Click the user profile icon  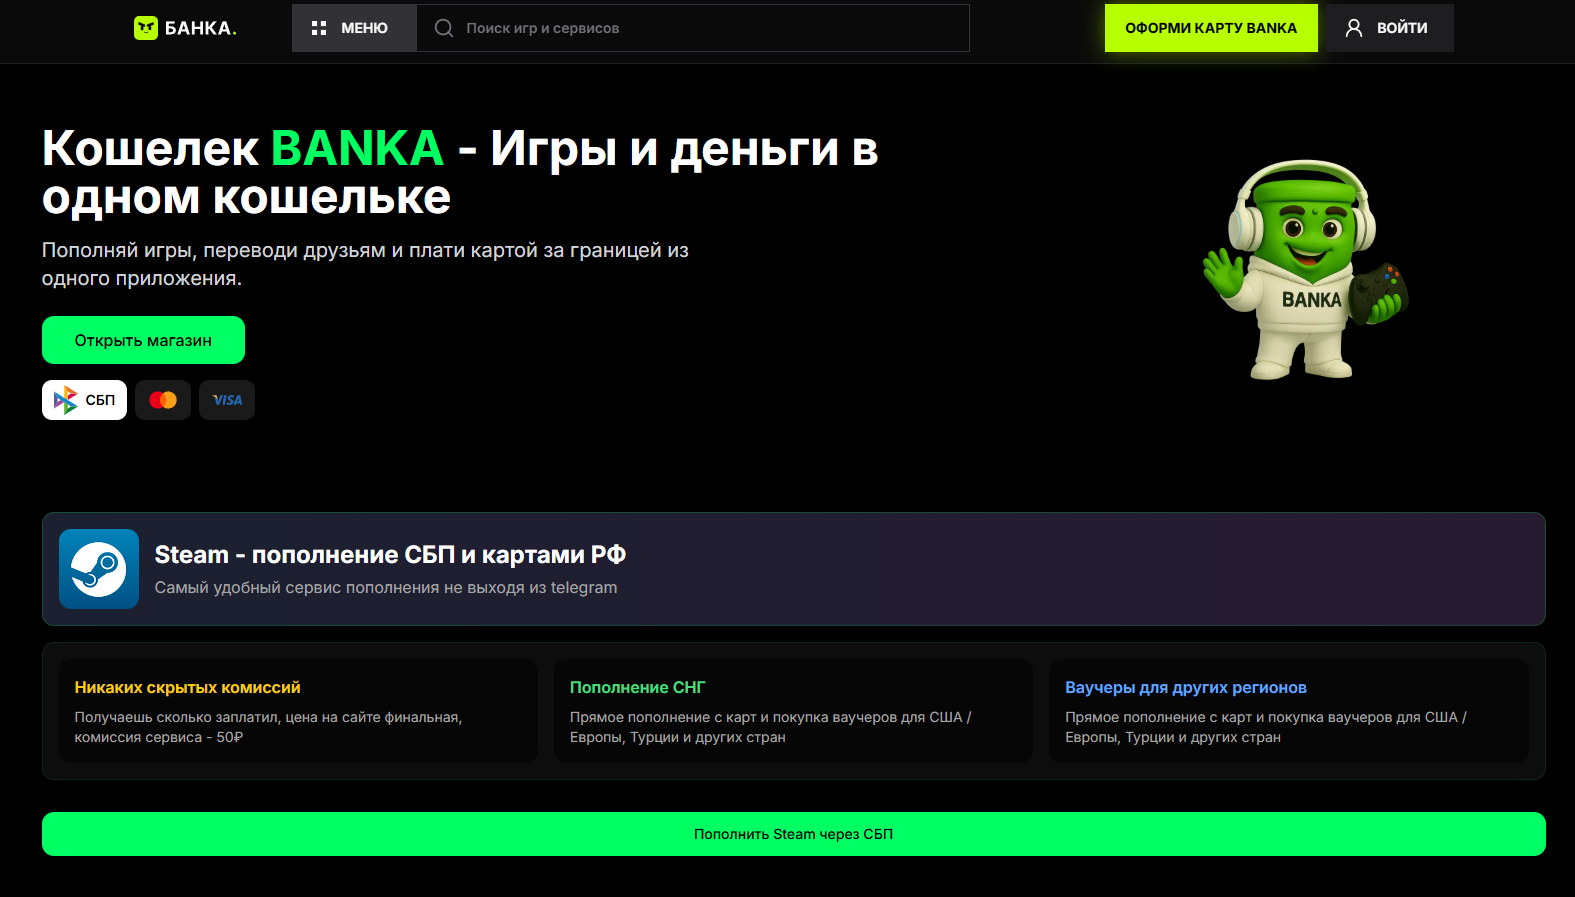(1354, 28)
